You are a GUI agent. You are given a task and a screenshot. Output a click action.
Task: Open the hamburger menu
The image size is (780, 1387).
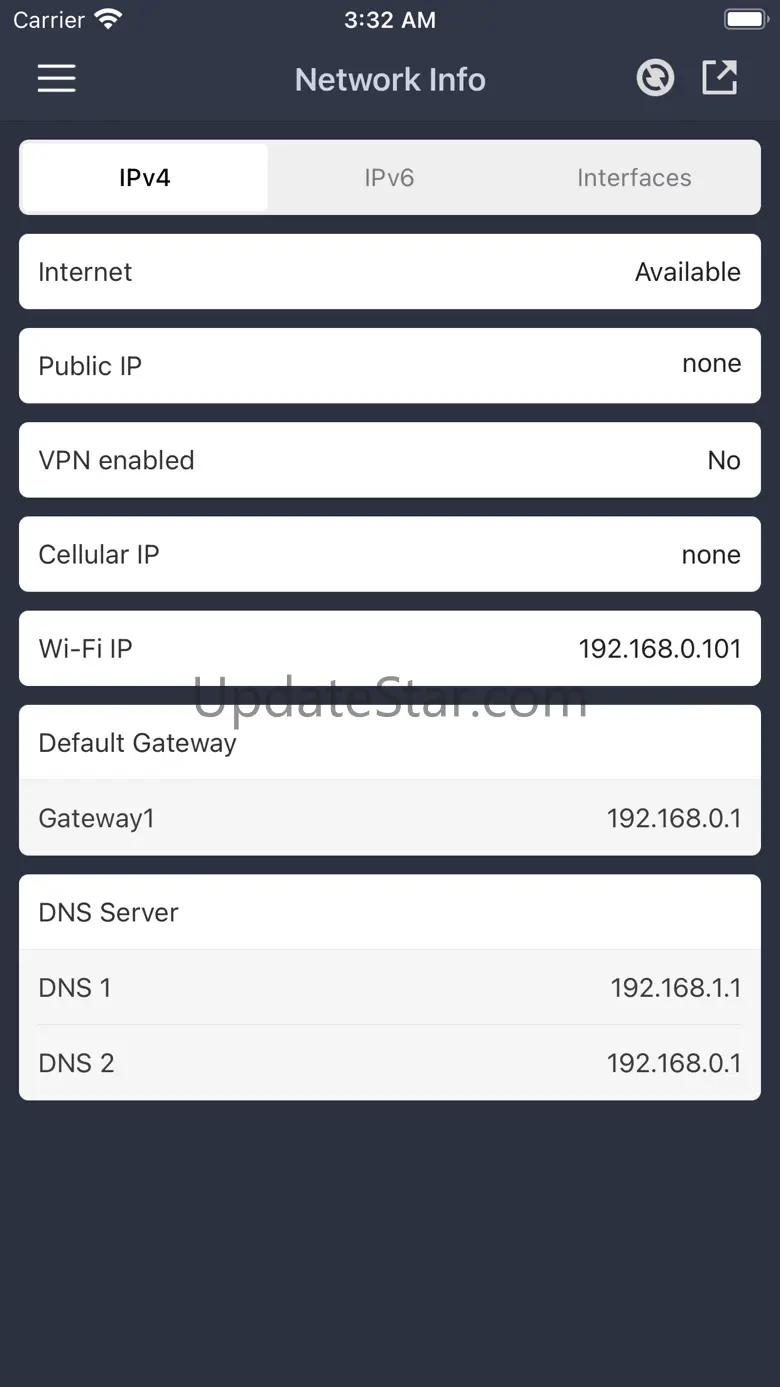57,79
